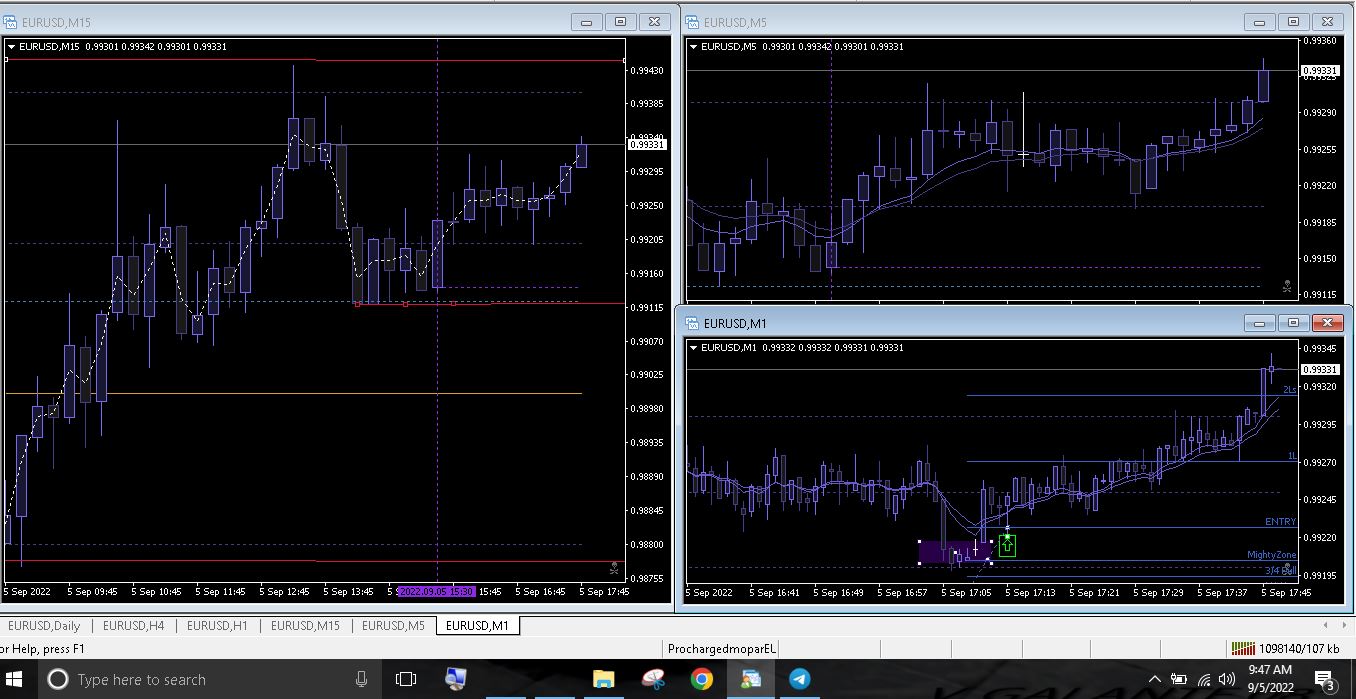Viewport: 1356px width, 699px height.
Task: Click the ProchargedmoparEL profile in status bar
Action: [722, 648]
